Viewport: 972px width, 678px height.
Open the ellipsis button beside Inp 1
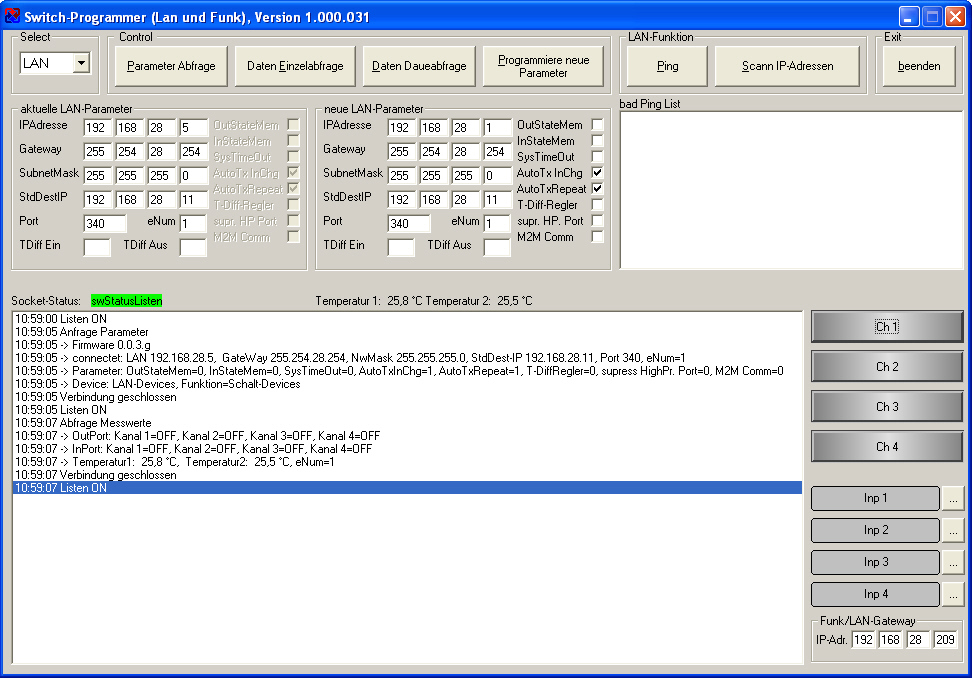point(953,498)
